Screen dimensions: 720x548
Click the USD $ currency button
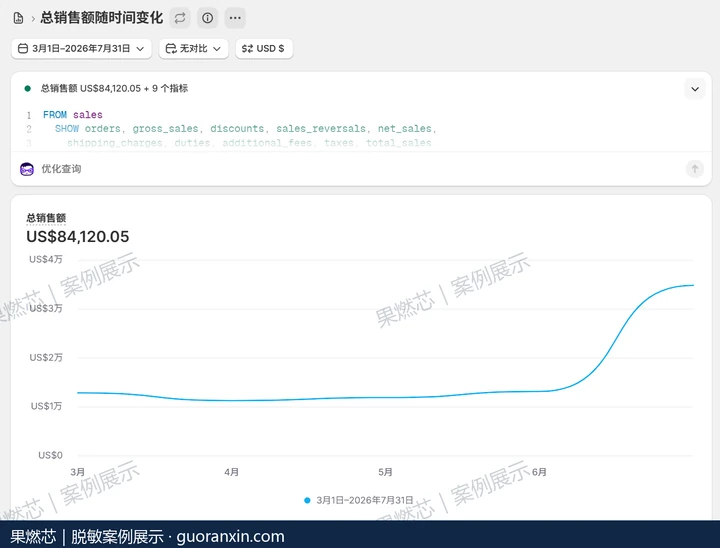pyautogui.click(x=264, y=48)
